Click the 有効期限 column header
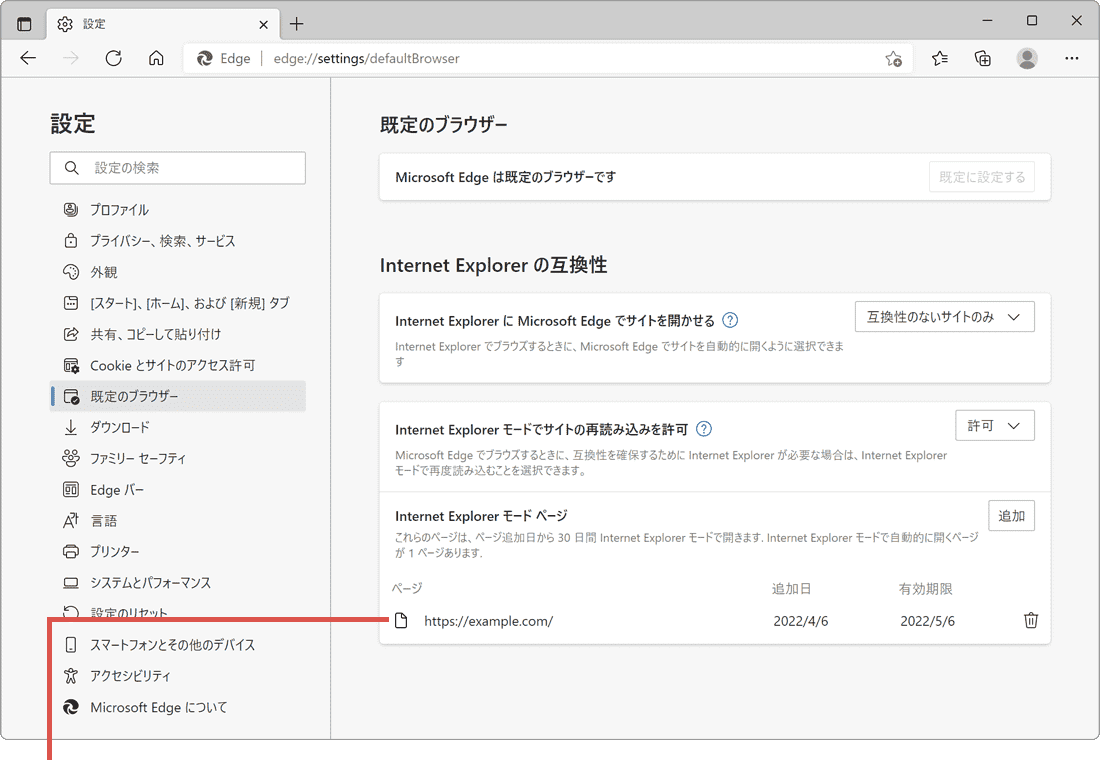Viewport: 1100px width, 760px height. click(x=925, y=589)
